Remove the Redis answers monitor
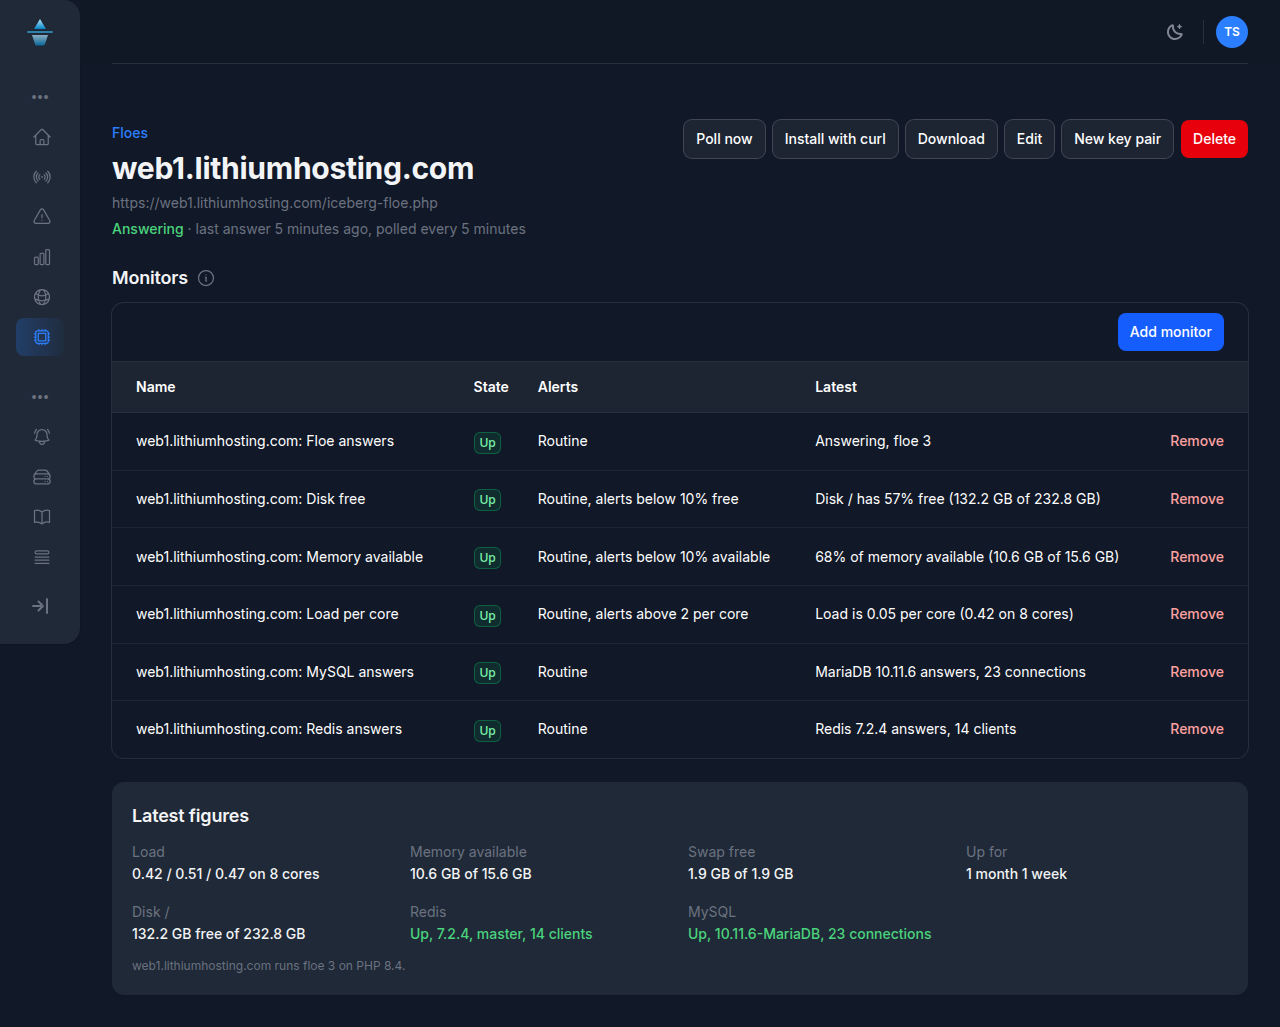This screenshot has width=1280, height=1027. coord(1197,729)
